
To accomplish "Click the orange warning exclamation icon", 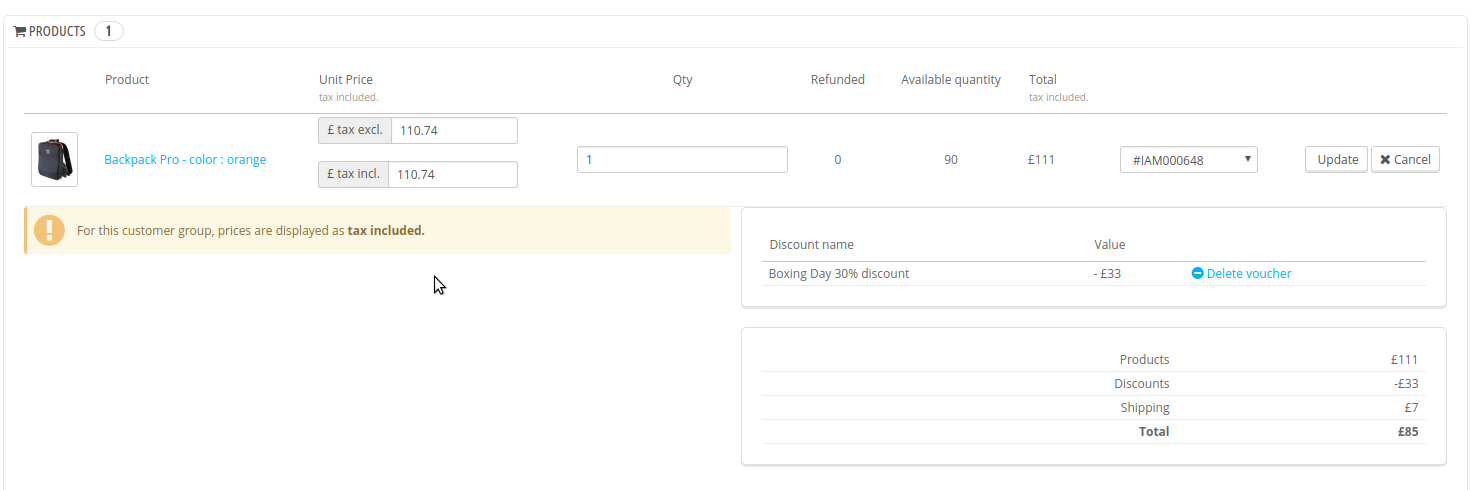I will click(49, 230).
